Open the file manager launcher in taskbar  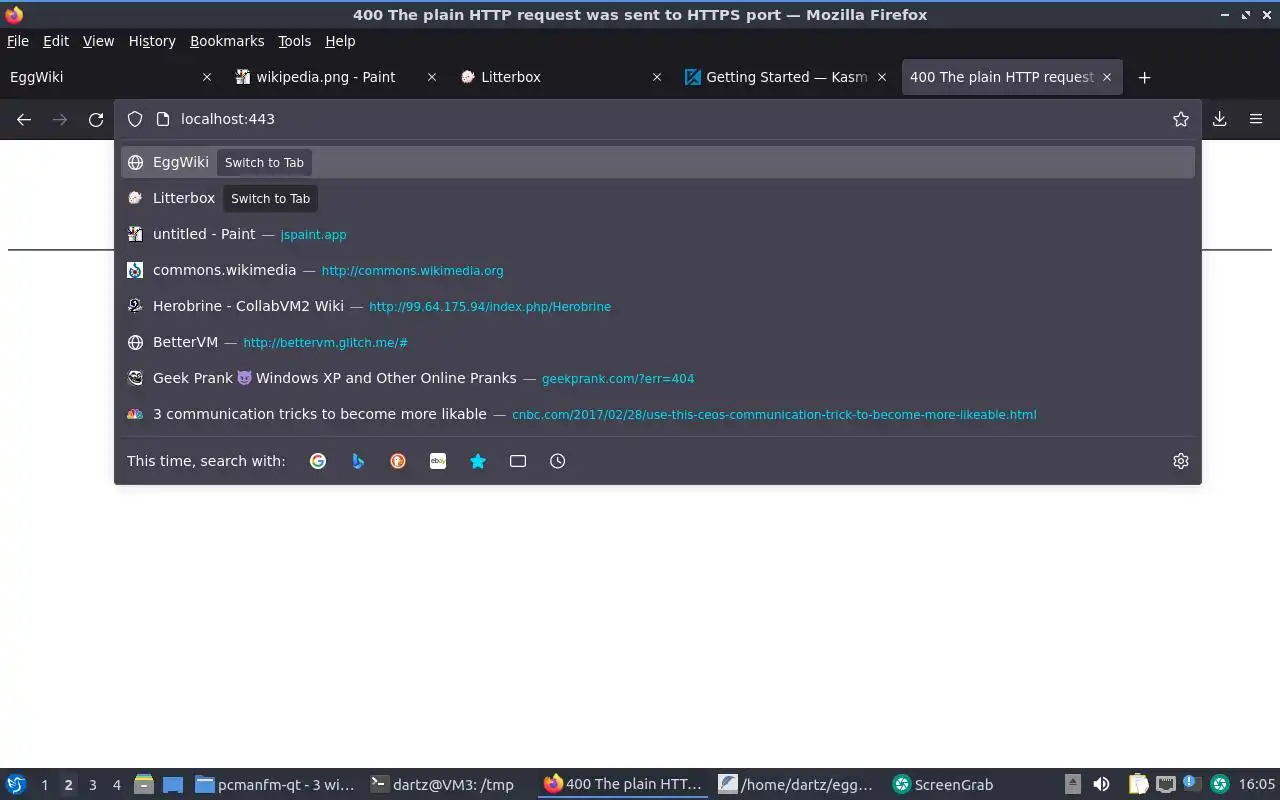point(144,785)
